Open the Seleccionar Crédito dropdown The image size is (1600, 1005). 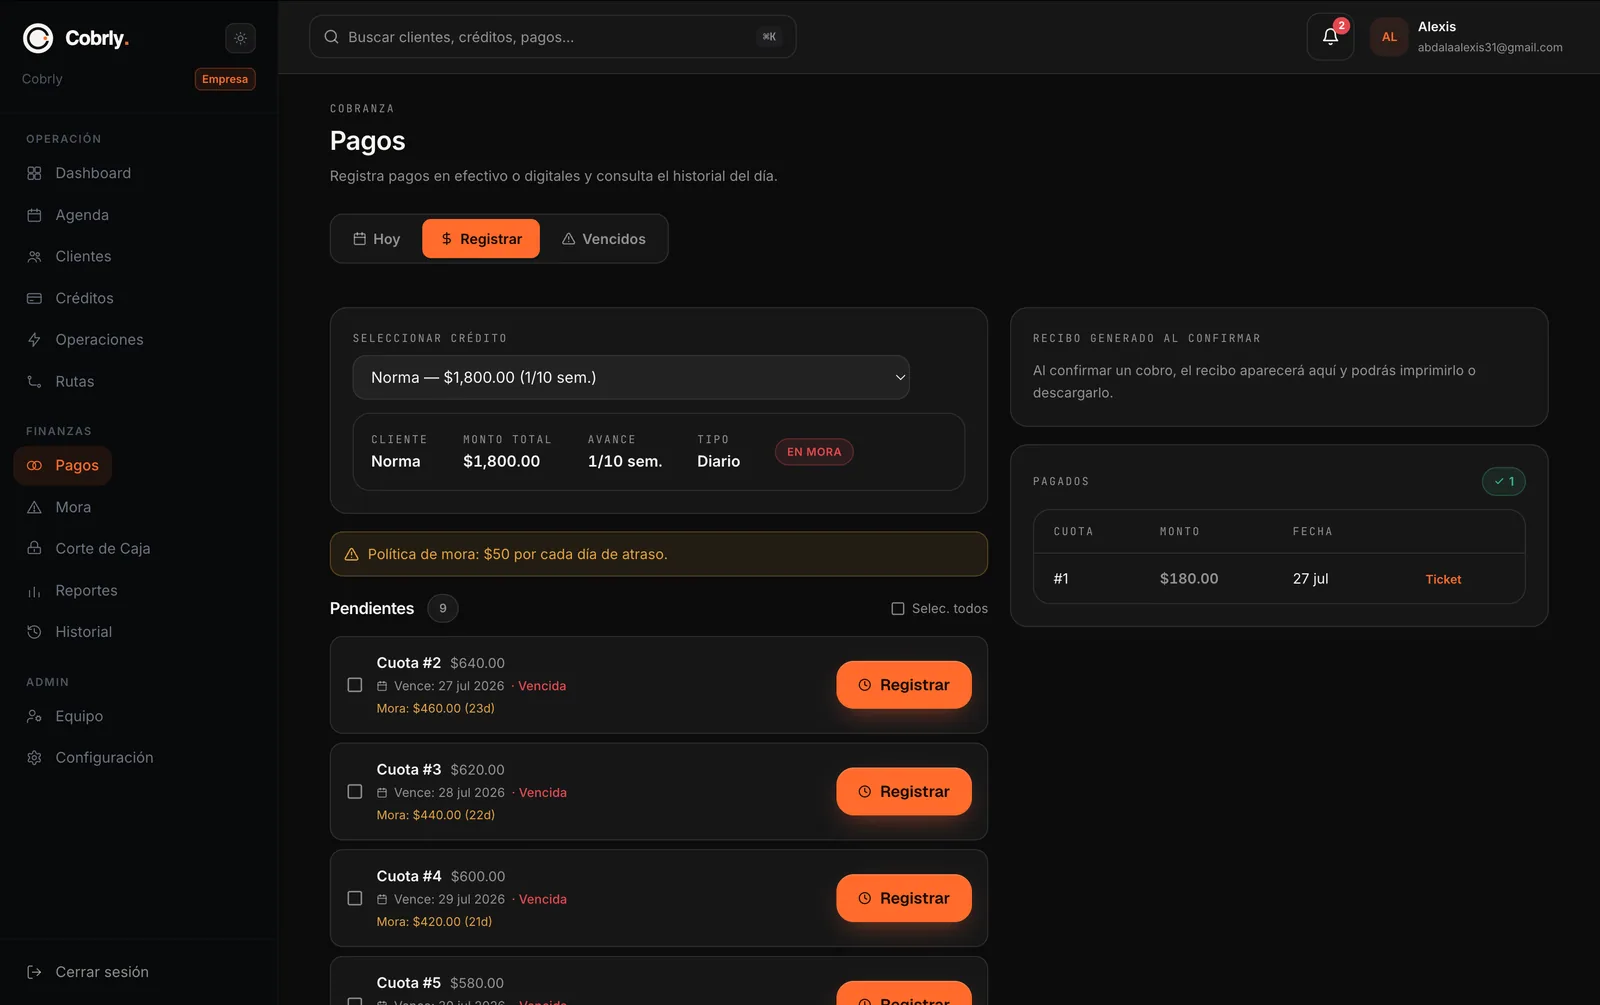631,377
